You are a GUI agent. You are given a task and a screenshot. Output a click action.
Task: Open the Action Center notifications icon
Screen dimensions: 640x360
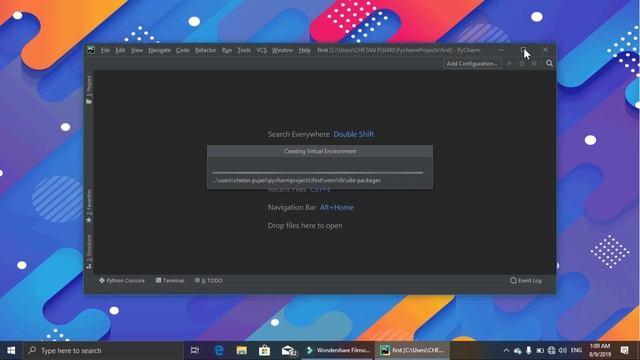click(624, 350)
